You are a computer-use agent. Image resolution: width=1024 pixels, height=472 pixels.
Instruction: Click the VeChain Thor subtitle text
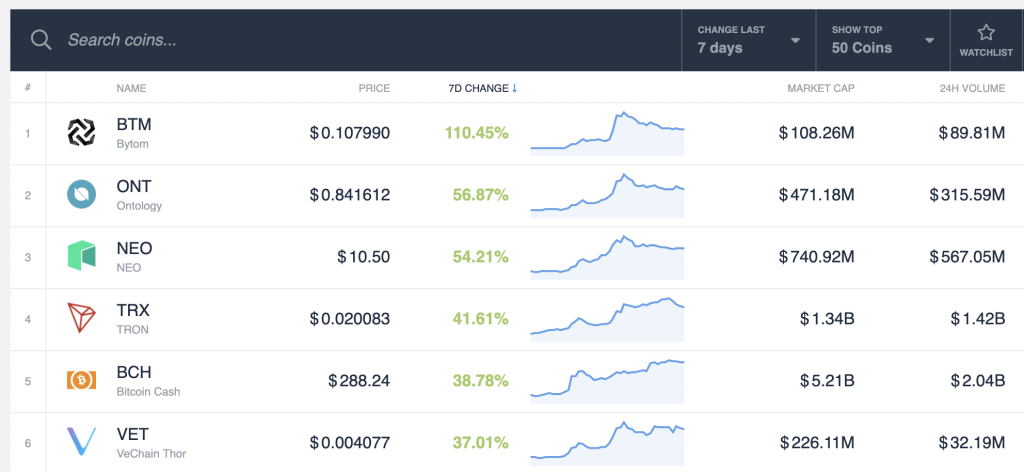[x=151, y=454]
